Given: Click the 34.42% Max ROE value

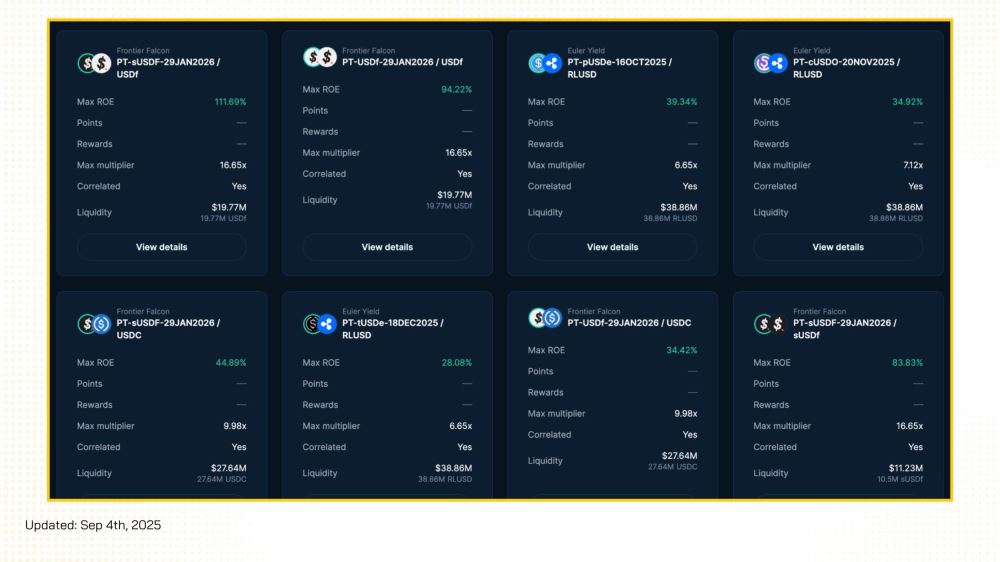Looking at the screenshot, I should coord(682,351).
